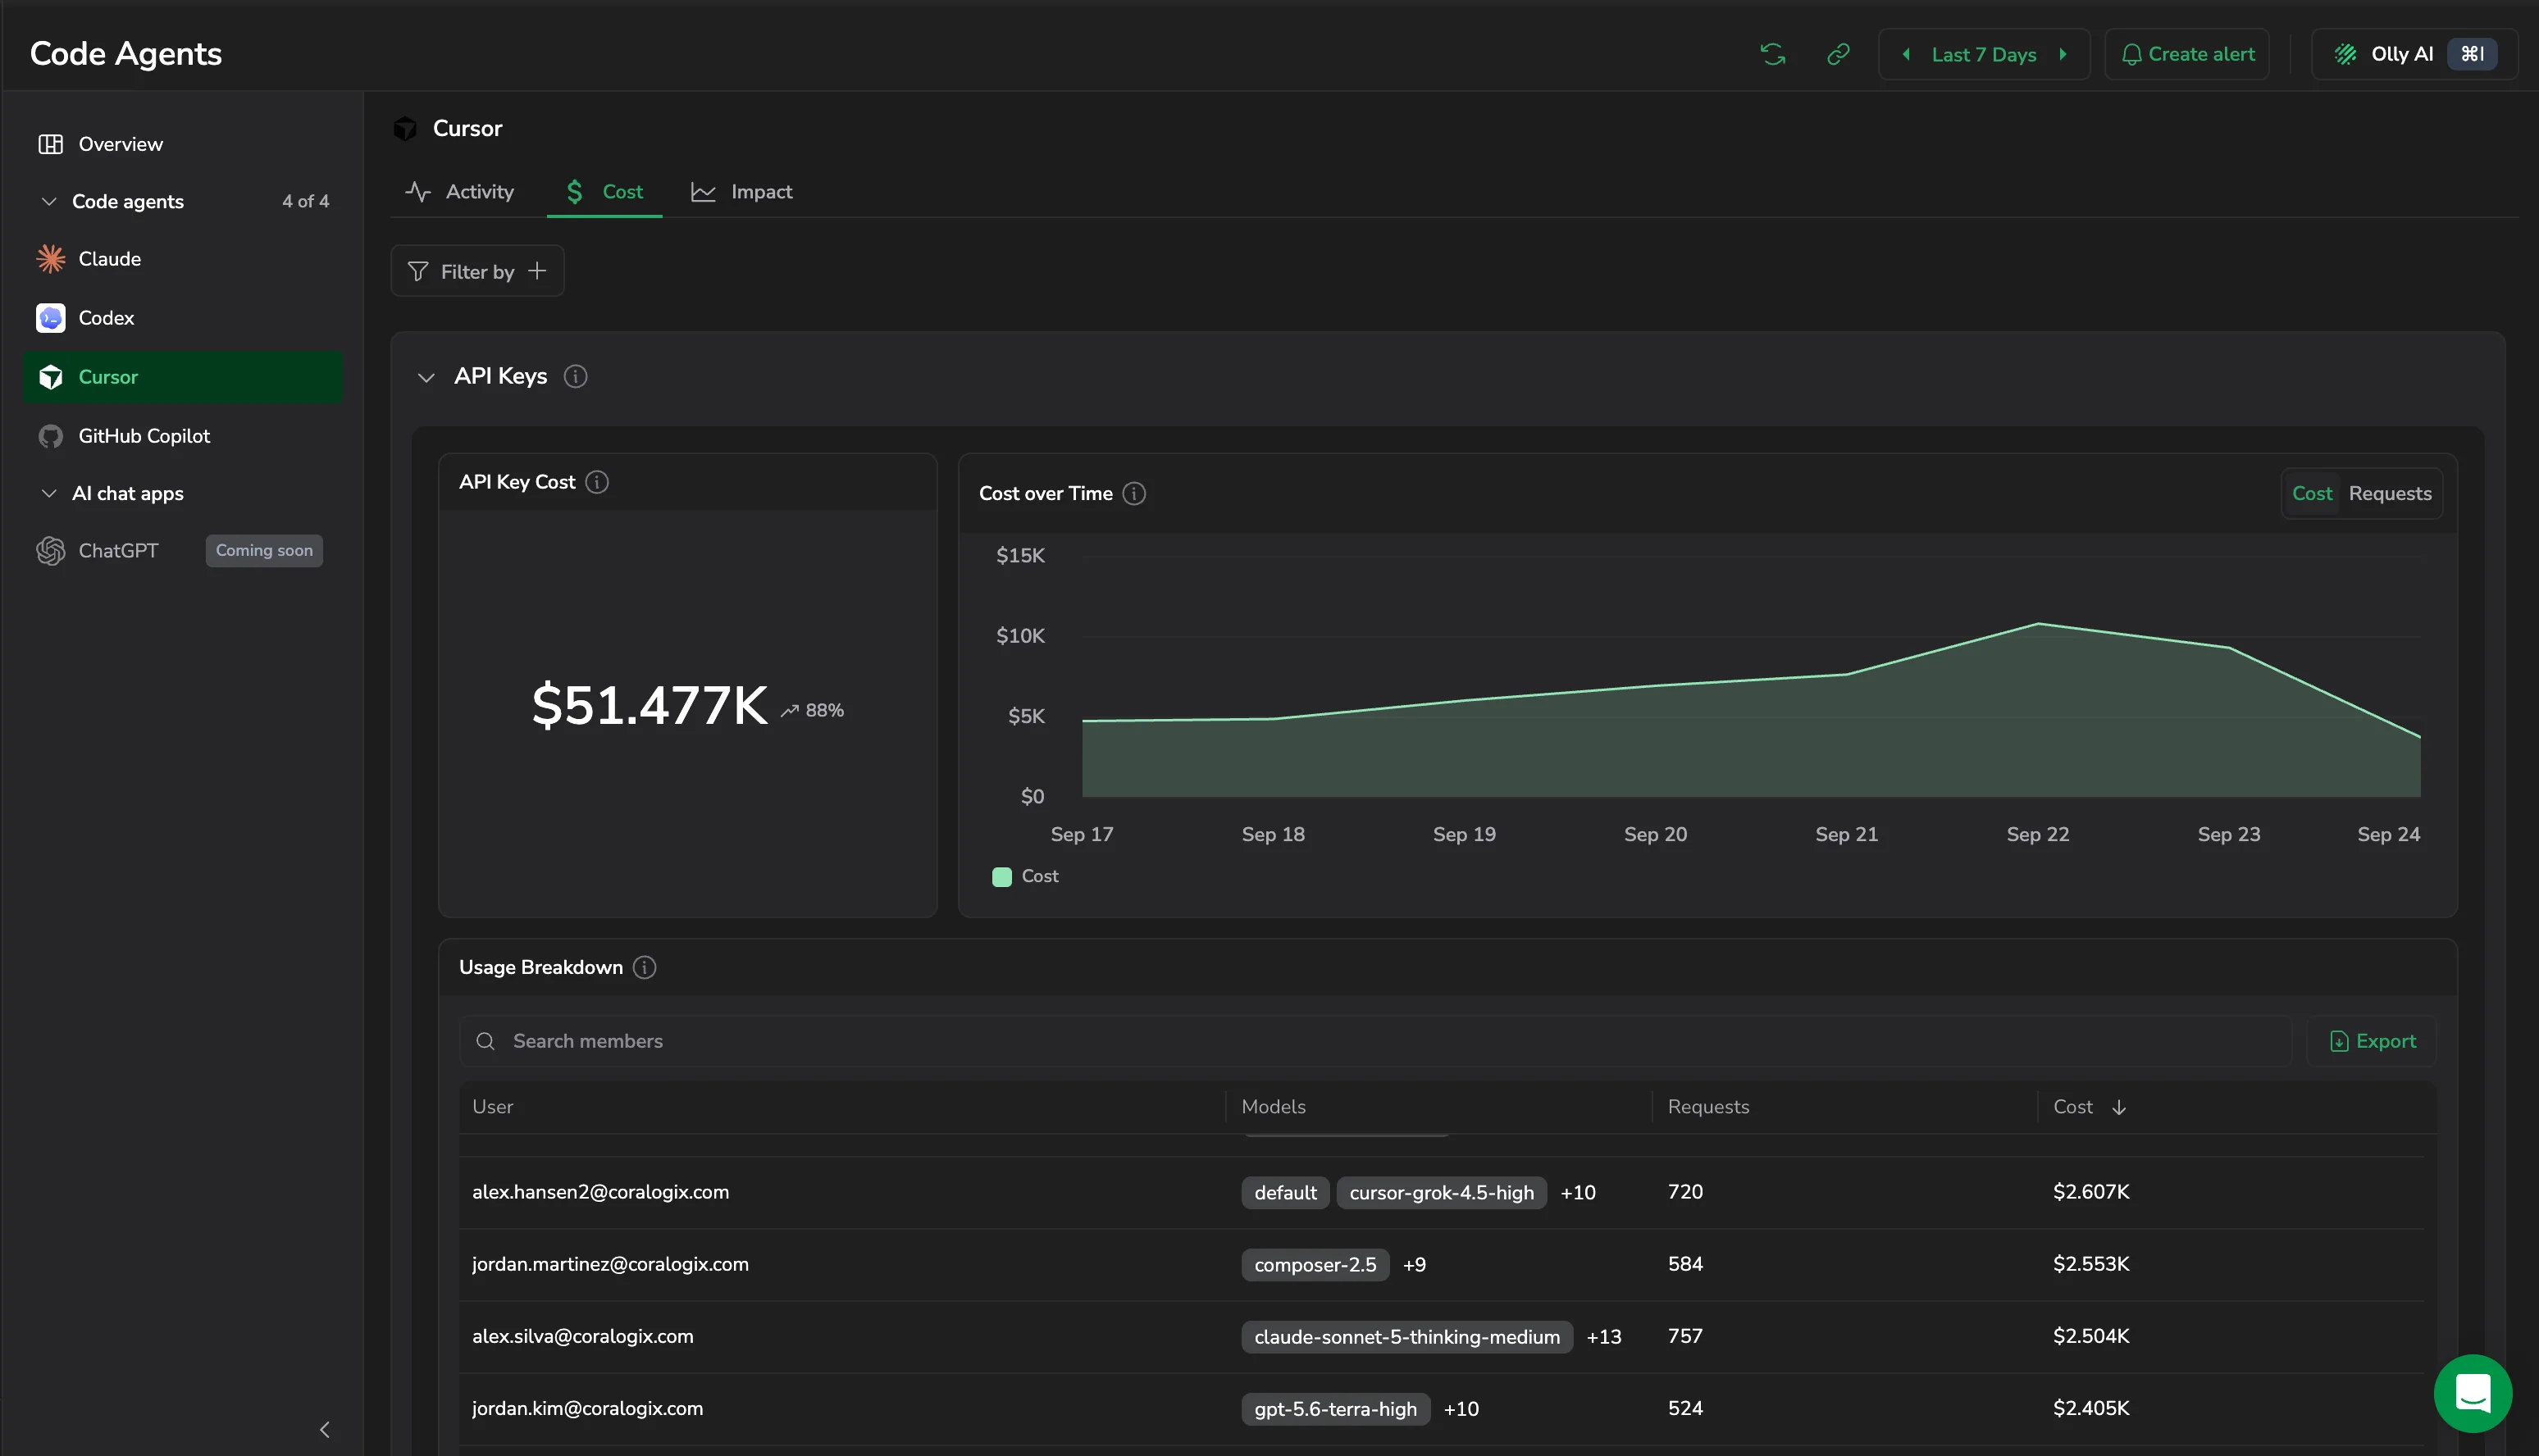The image size is (2539, 1456).
Task: Show info for Cost over Time
Action: [1134, 493]
